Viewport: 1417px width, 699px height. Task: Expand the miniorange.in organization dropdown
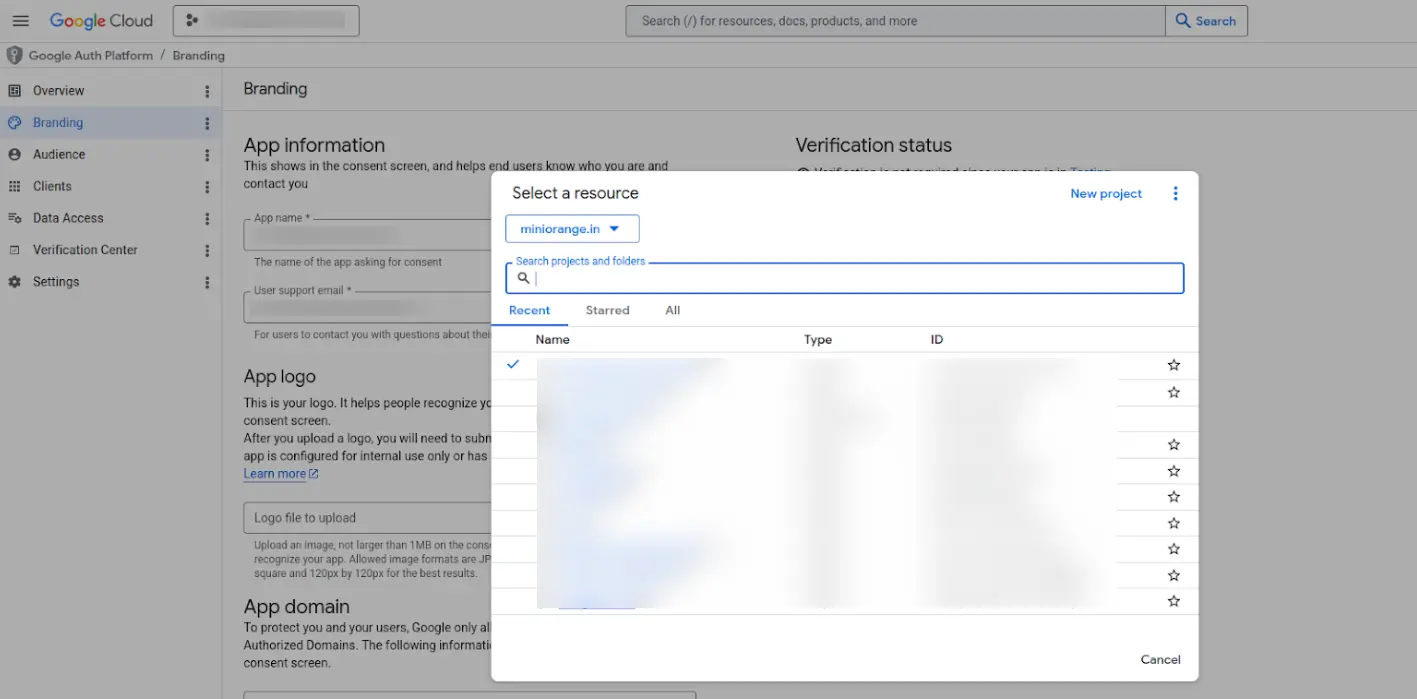click(572, 229)
